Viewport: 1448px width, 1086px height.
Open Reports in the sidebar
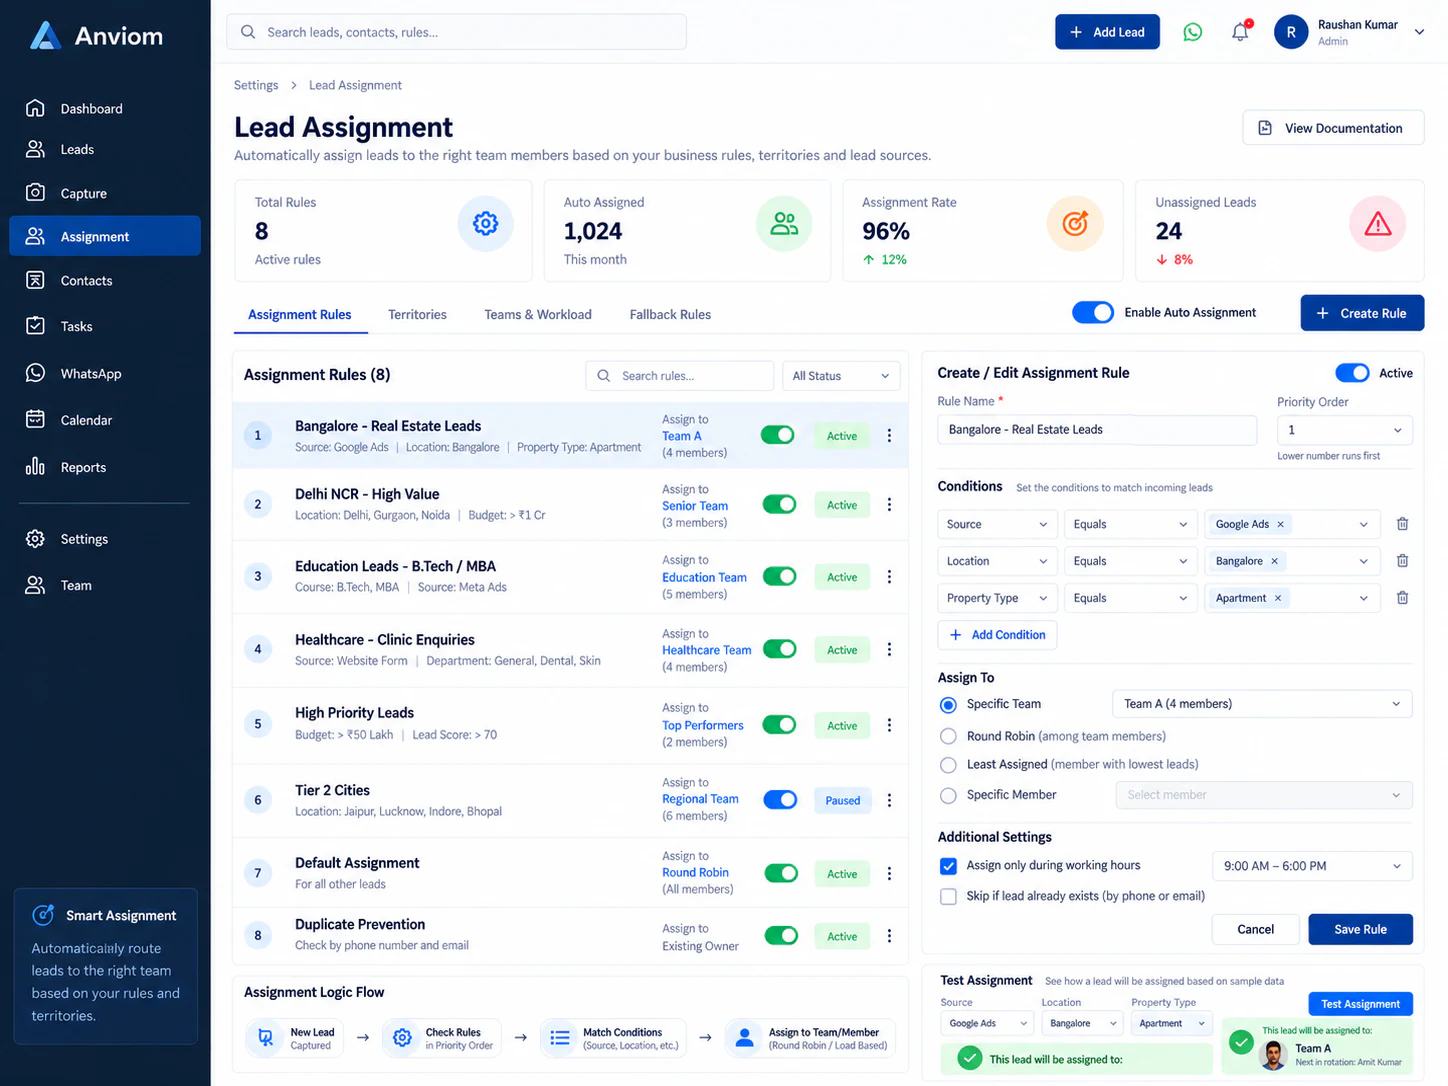(105, 467)
